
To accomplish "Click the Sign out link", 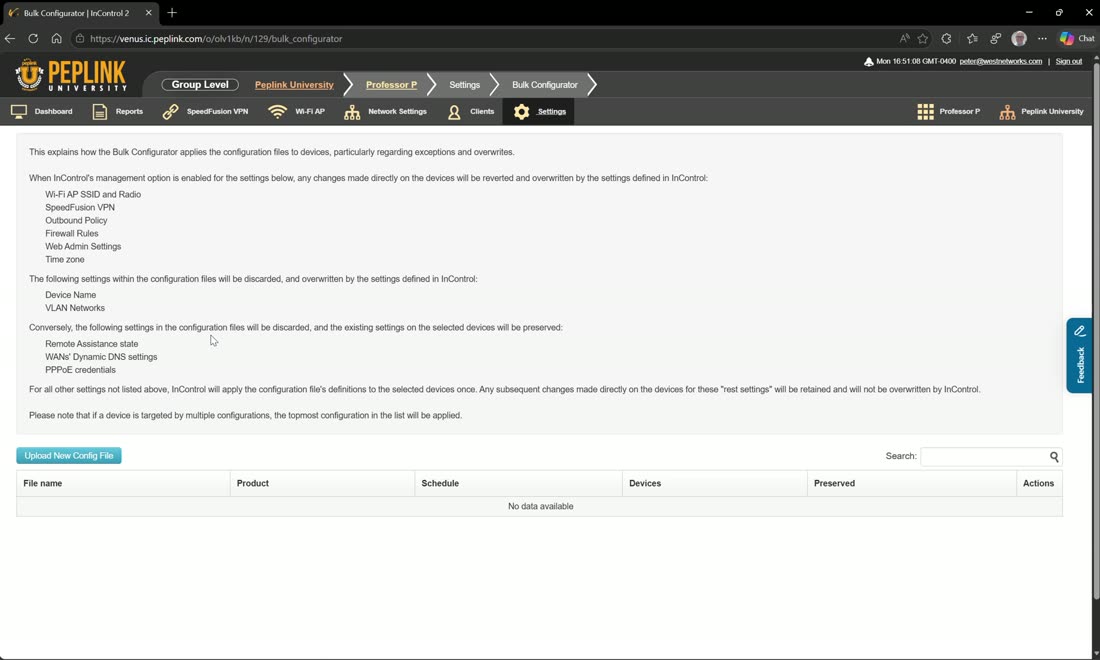I will (x=1068, y=62).
